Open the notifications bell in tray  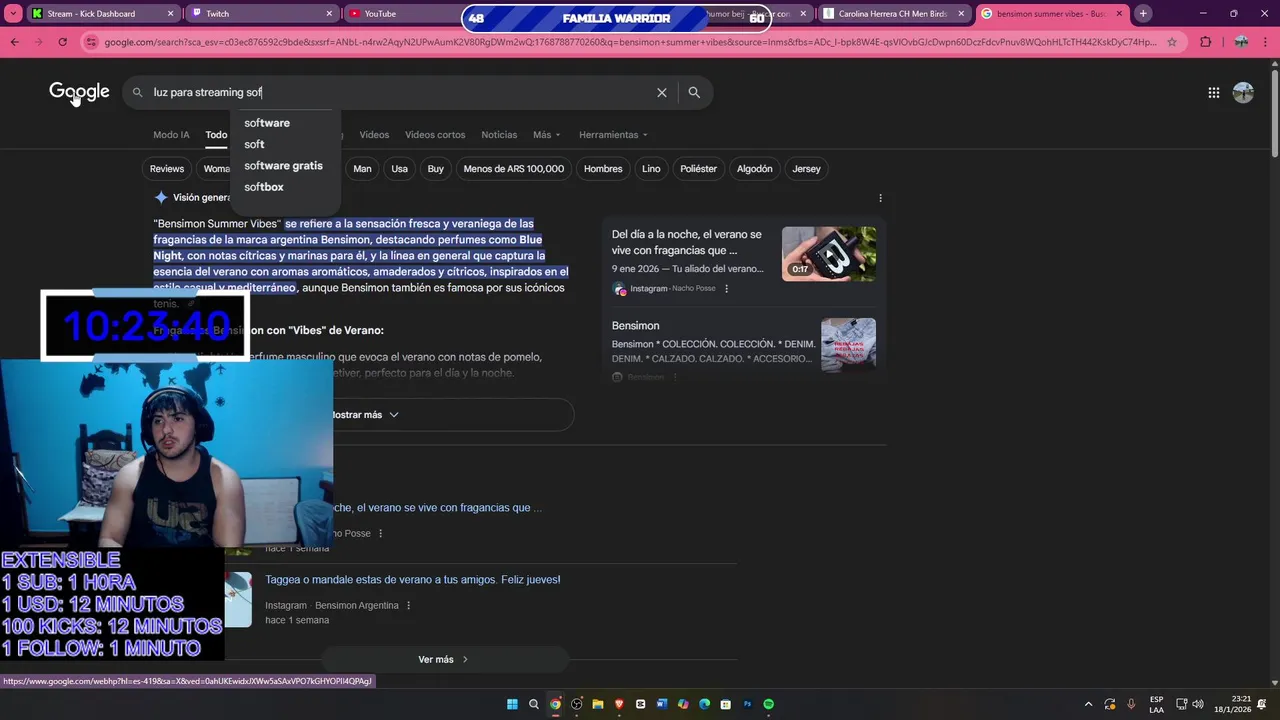tap(1262, 704)
